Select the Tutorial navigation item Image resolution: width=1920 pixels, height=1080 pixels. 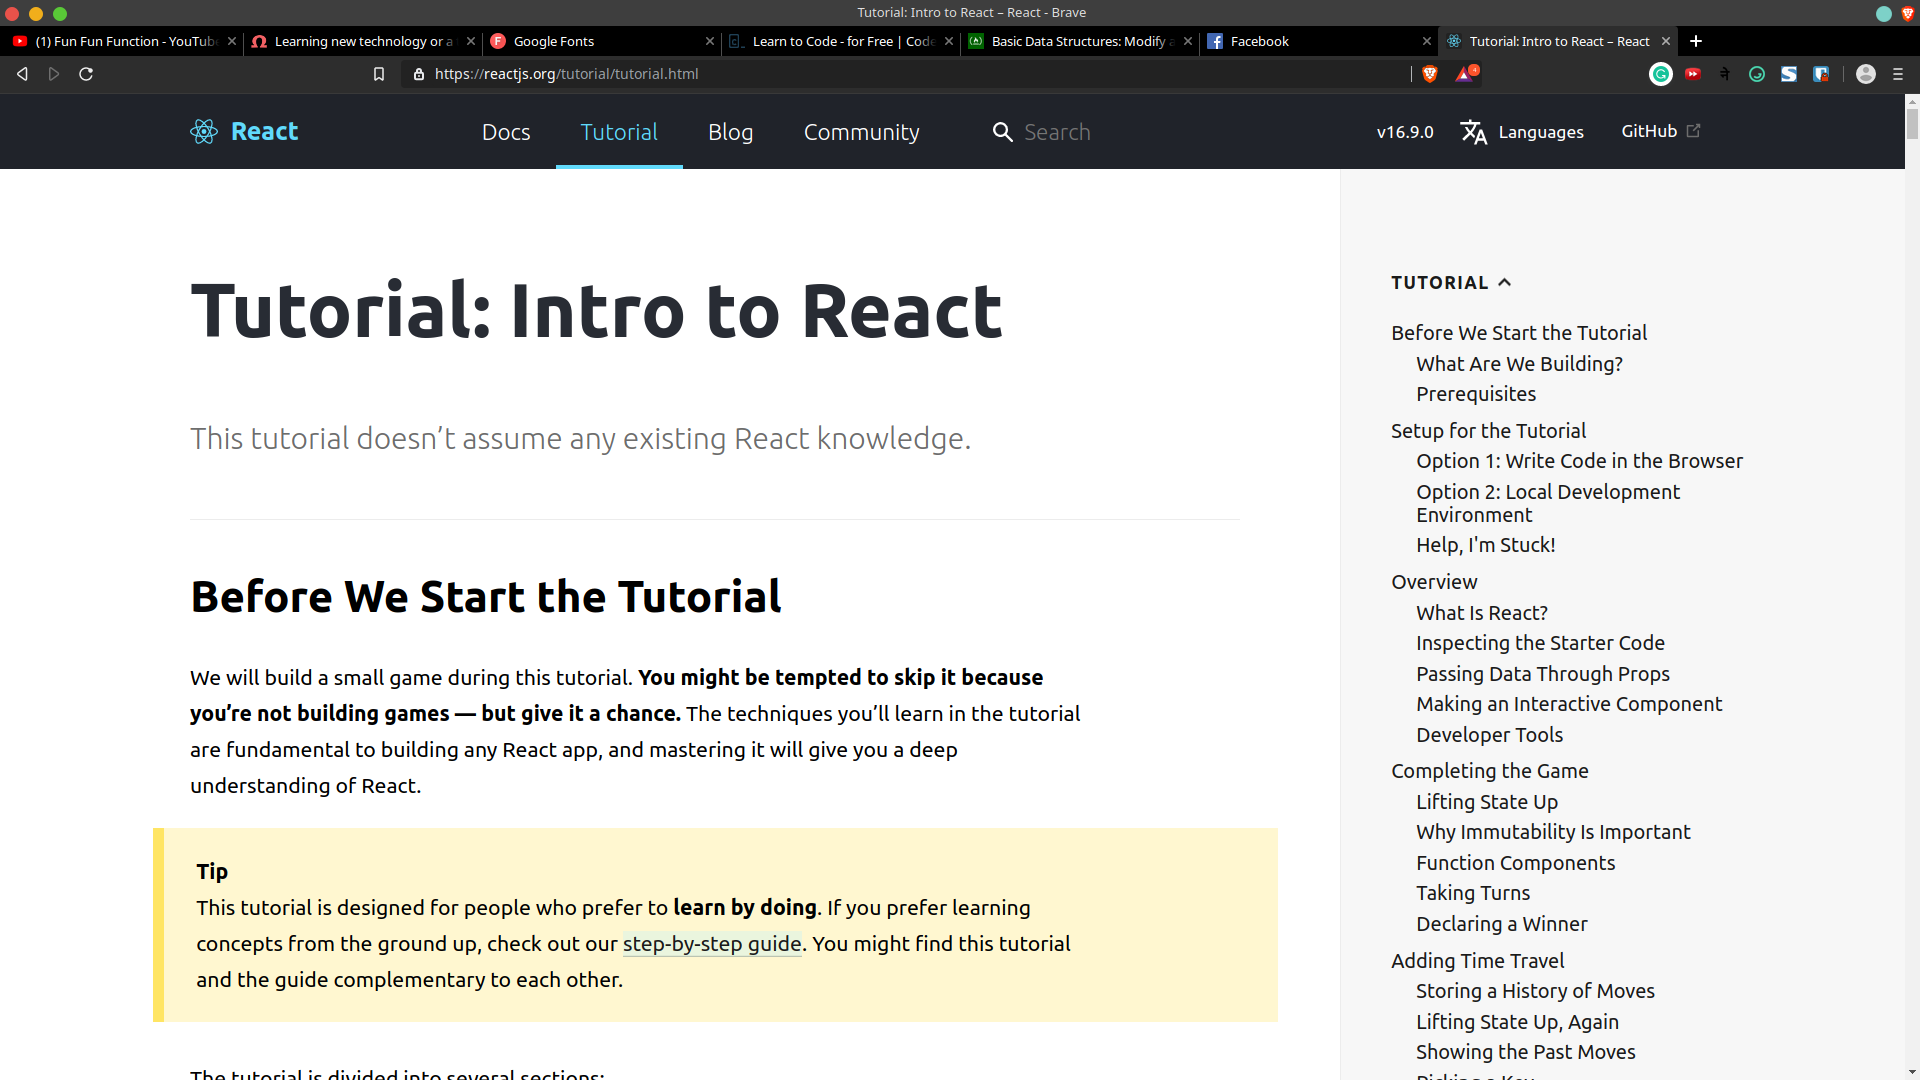619,132
